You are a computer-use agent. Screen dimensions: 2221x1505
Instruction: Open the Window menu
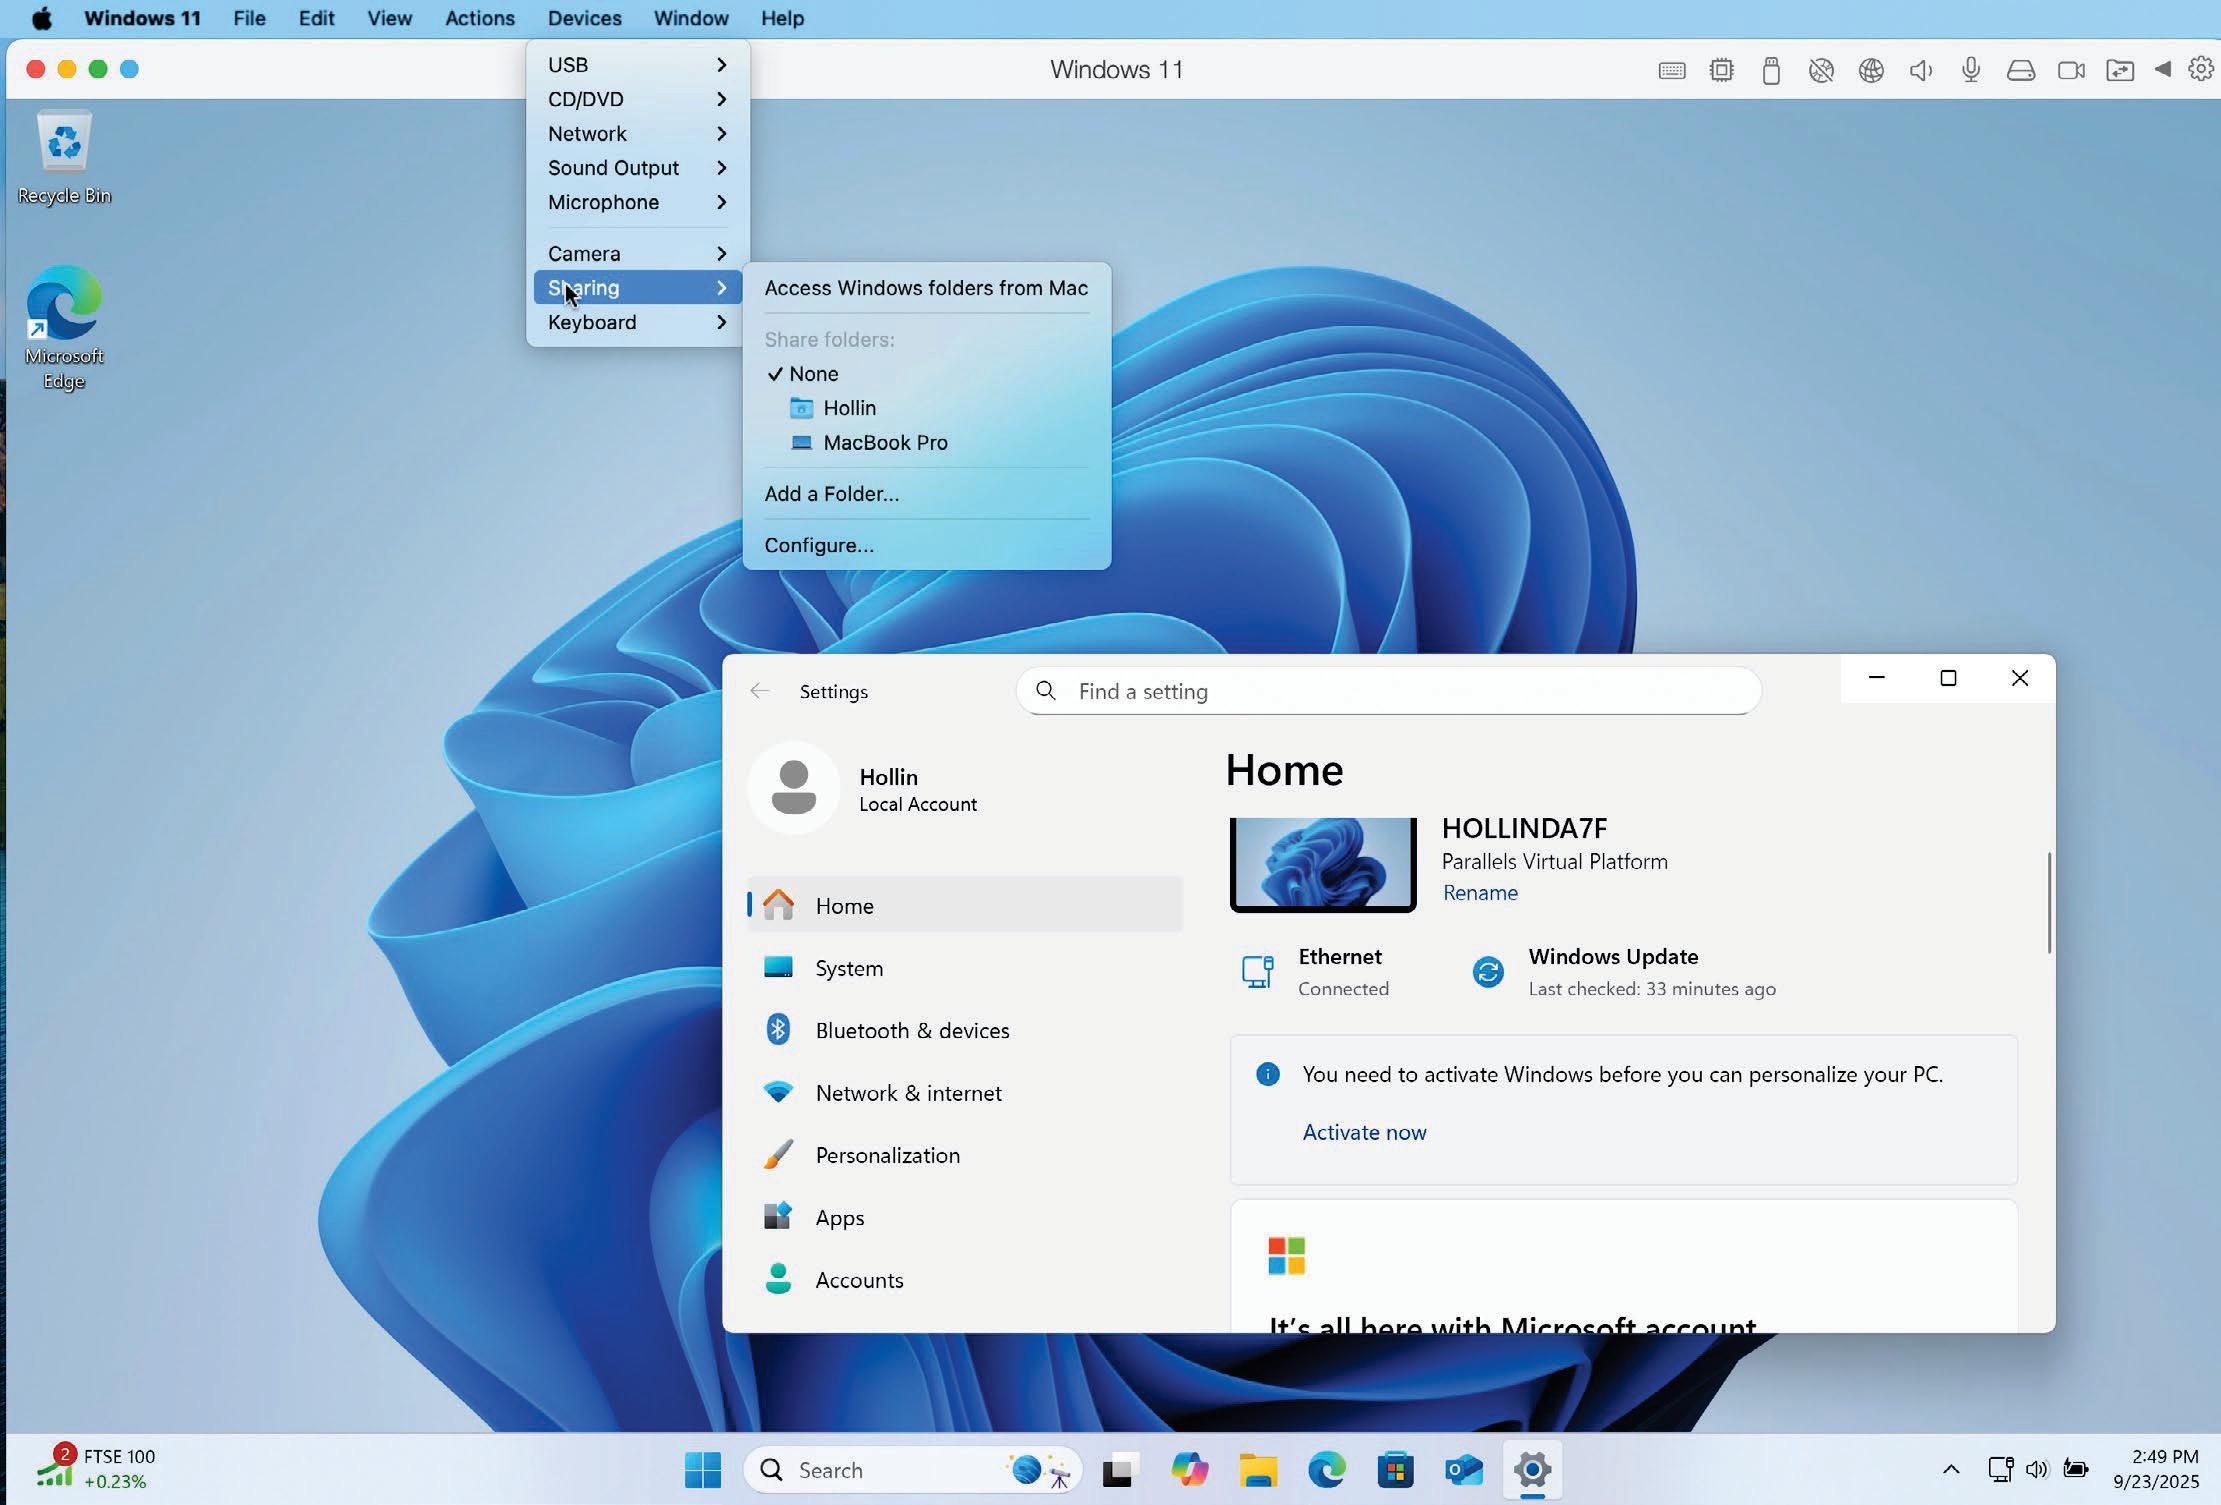[691, 18]
